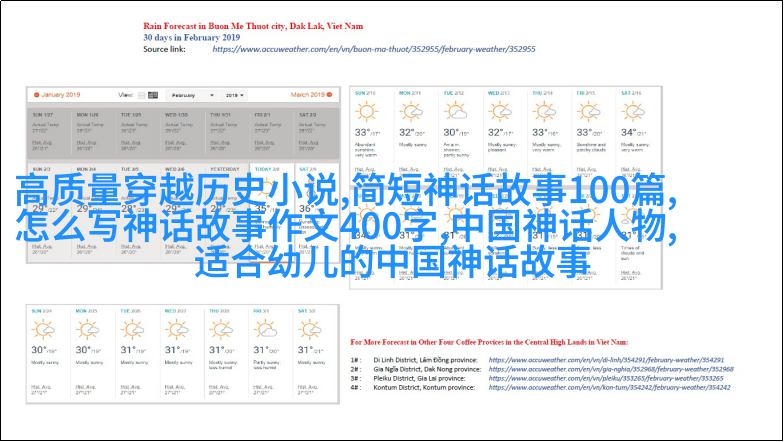Click the FRI 2/15 weather icon
Image resolution: width=784 pixels, height=442 pixels.
(x=588, y=112)
